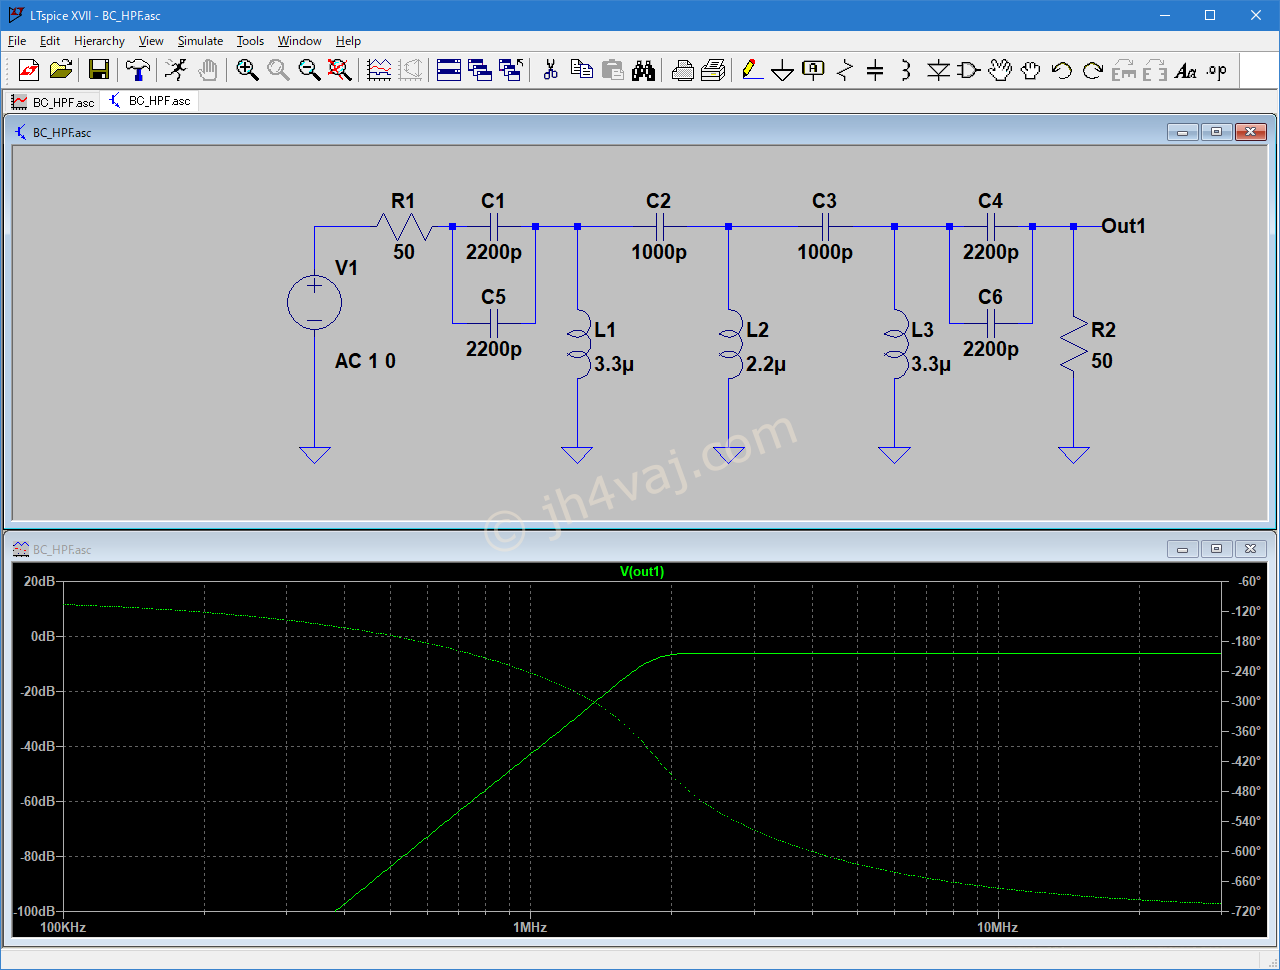
Task: Click the New Schematic toolbar icon
Action: pos(29,70)
